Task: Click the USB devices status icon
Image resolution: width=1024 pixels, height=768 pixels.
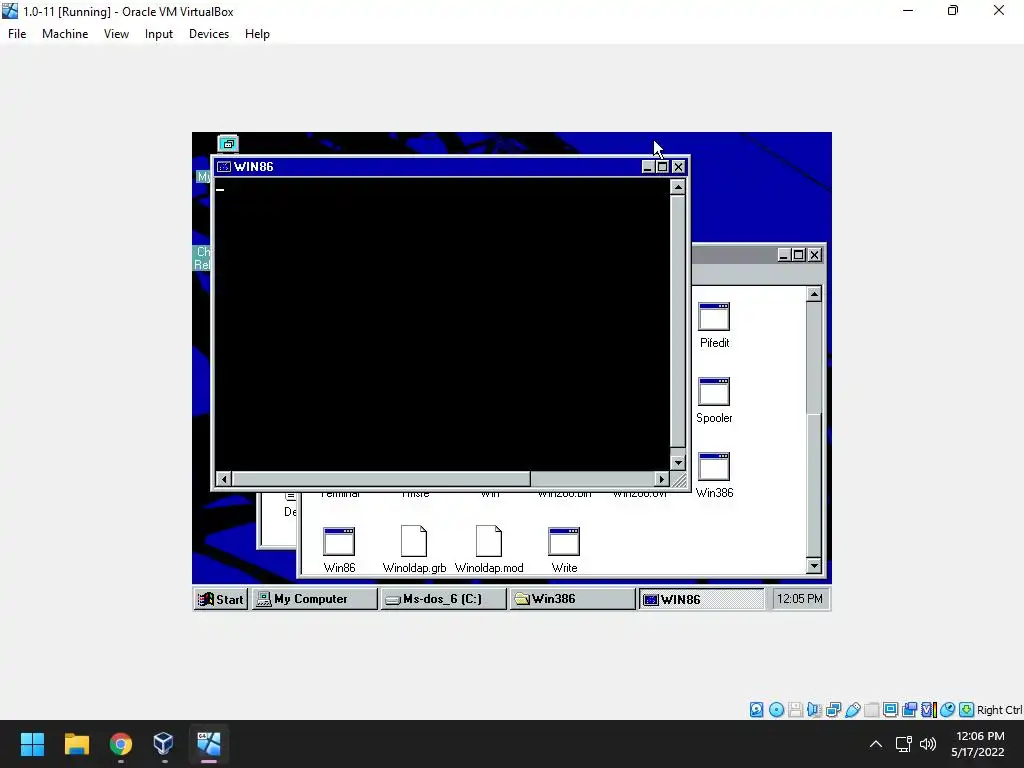Action: [x=852, y=710]
